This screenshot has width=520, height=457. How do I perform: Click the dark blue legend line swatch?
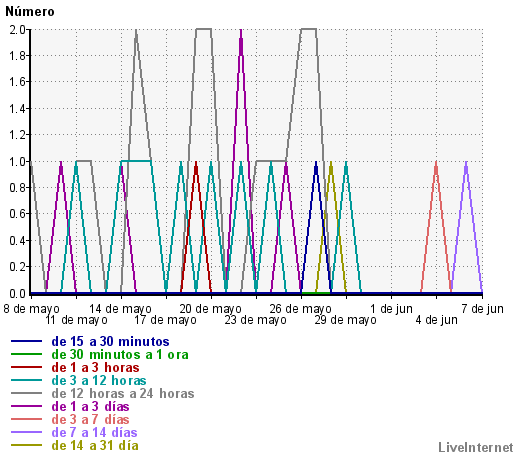pyautogui.click(x=26, y=341)
